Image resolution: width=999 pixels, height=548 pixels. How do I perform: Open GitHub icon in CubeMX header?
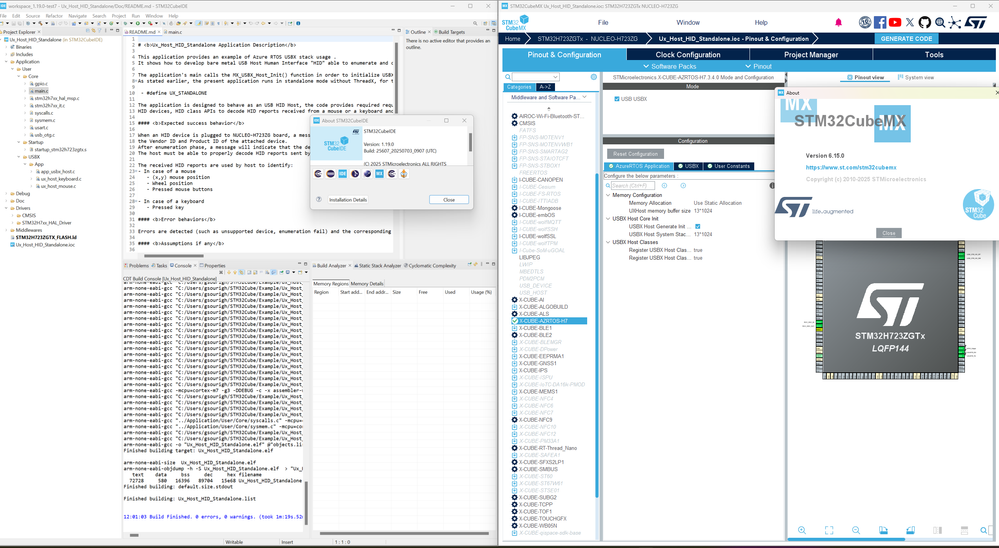point(924,22)
